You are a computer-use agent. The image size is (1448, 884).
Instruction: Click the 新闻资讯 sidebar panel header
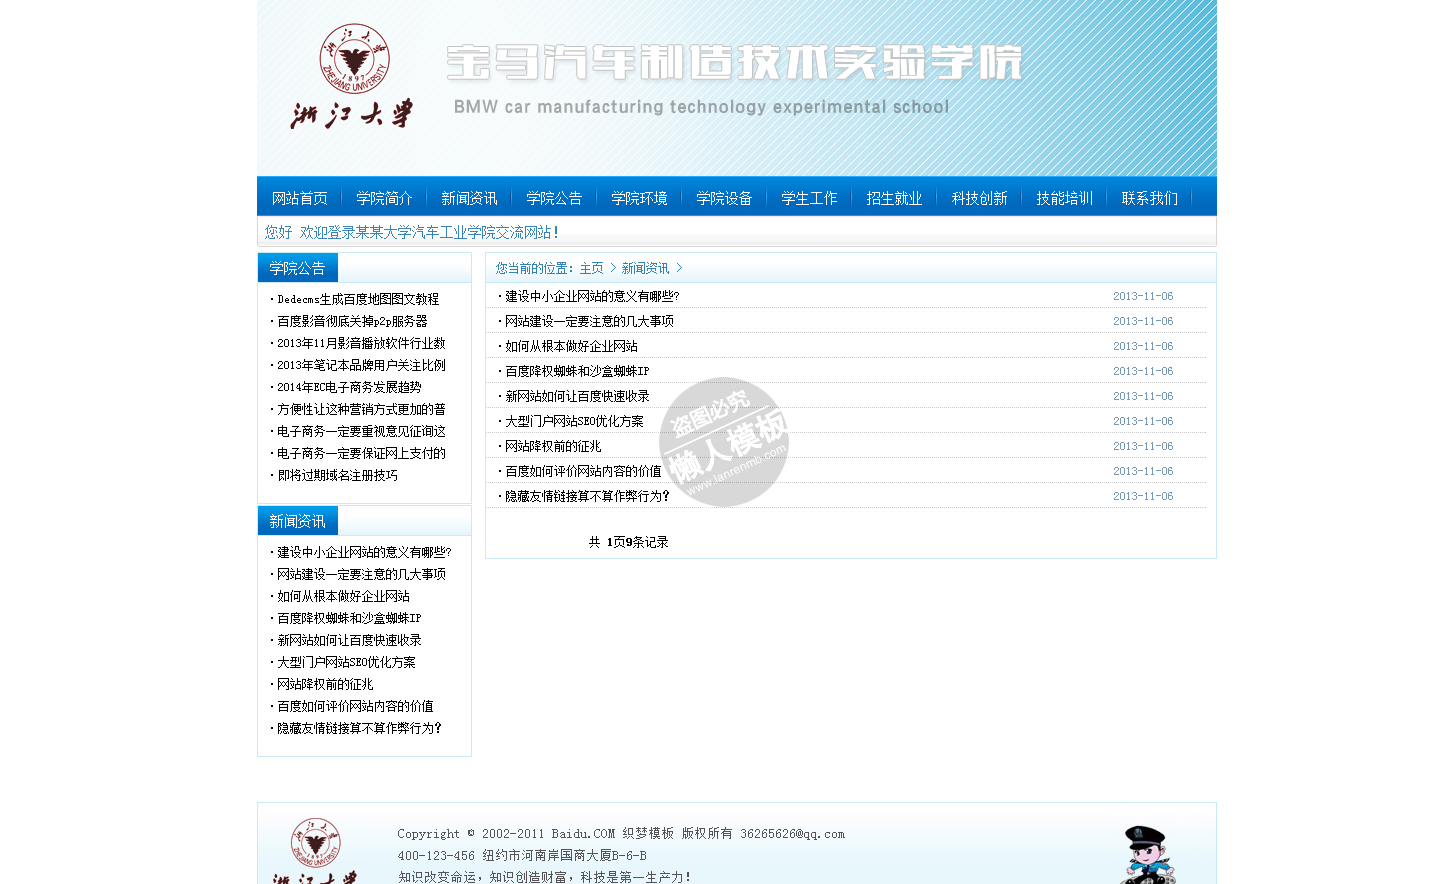pyautogui.click(x=297, y=521)
